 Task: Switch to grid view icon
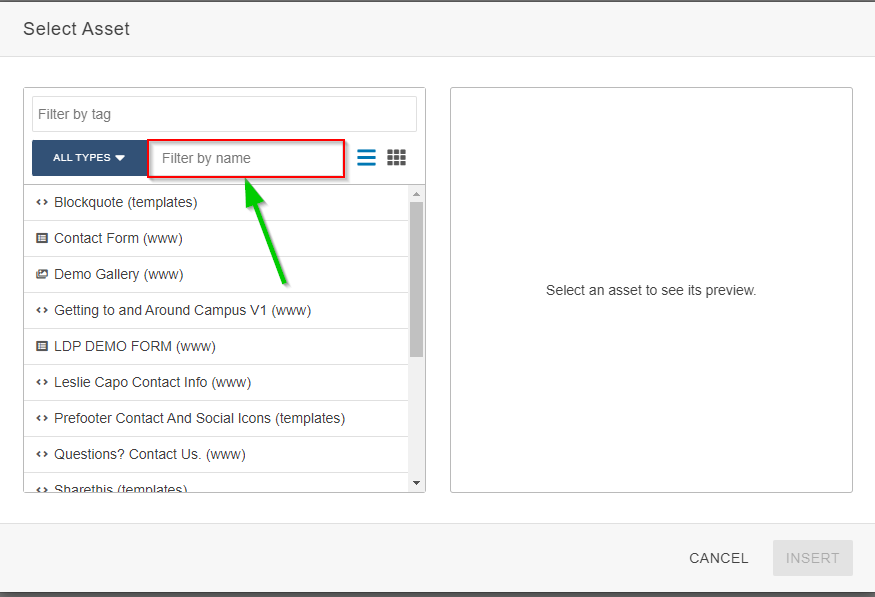[x=397, y=158]
